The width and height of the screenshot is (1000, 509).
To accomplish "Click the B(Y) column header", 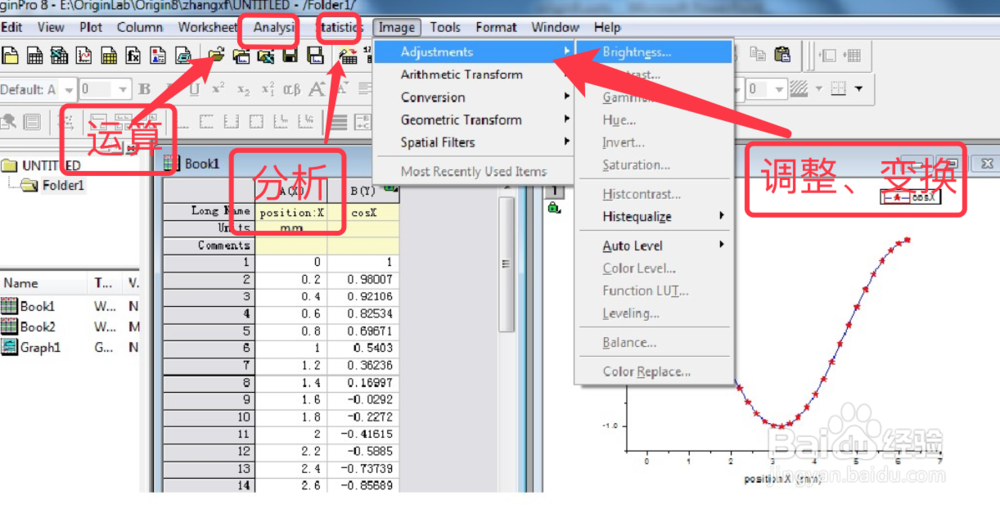I will click(x=364, y=191).
